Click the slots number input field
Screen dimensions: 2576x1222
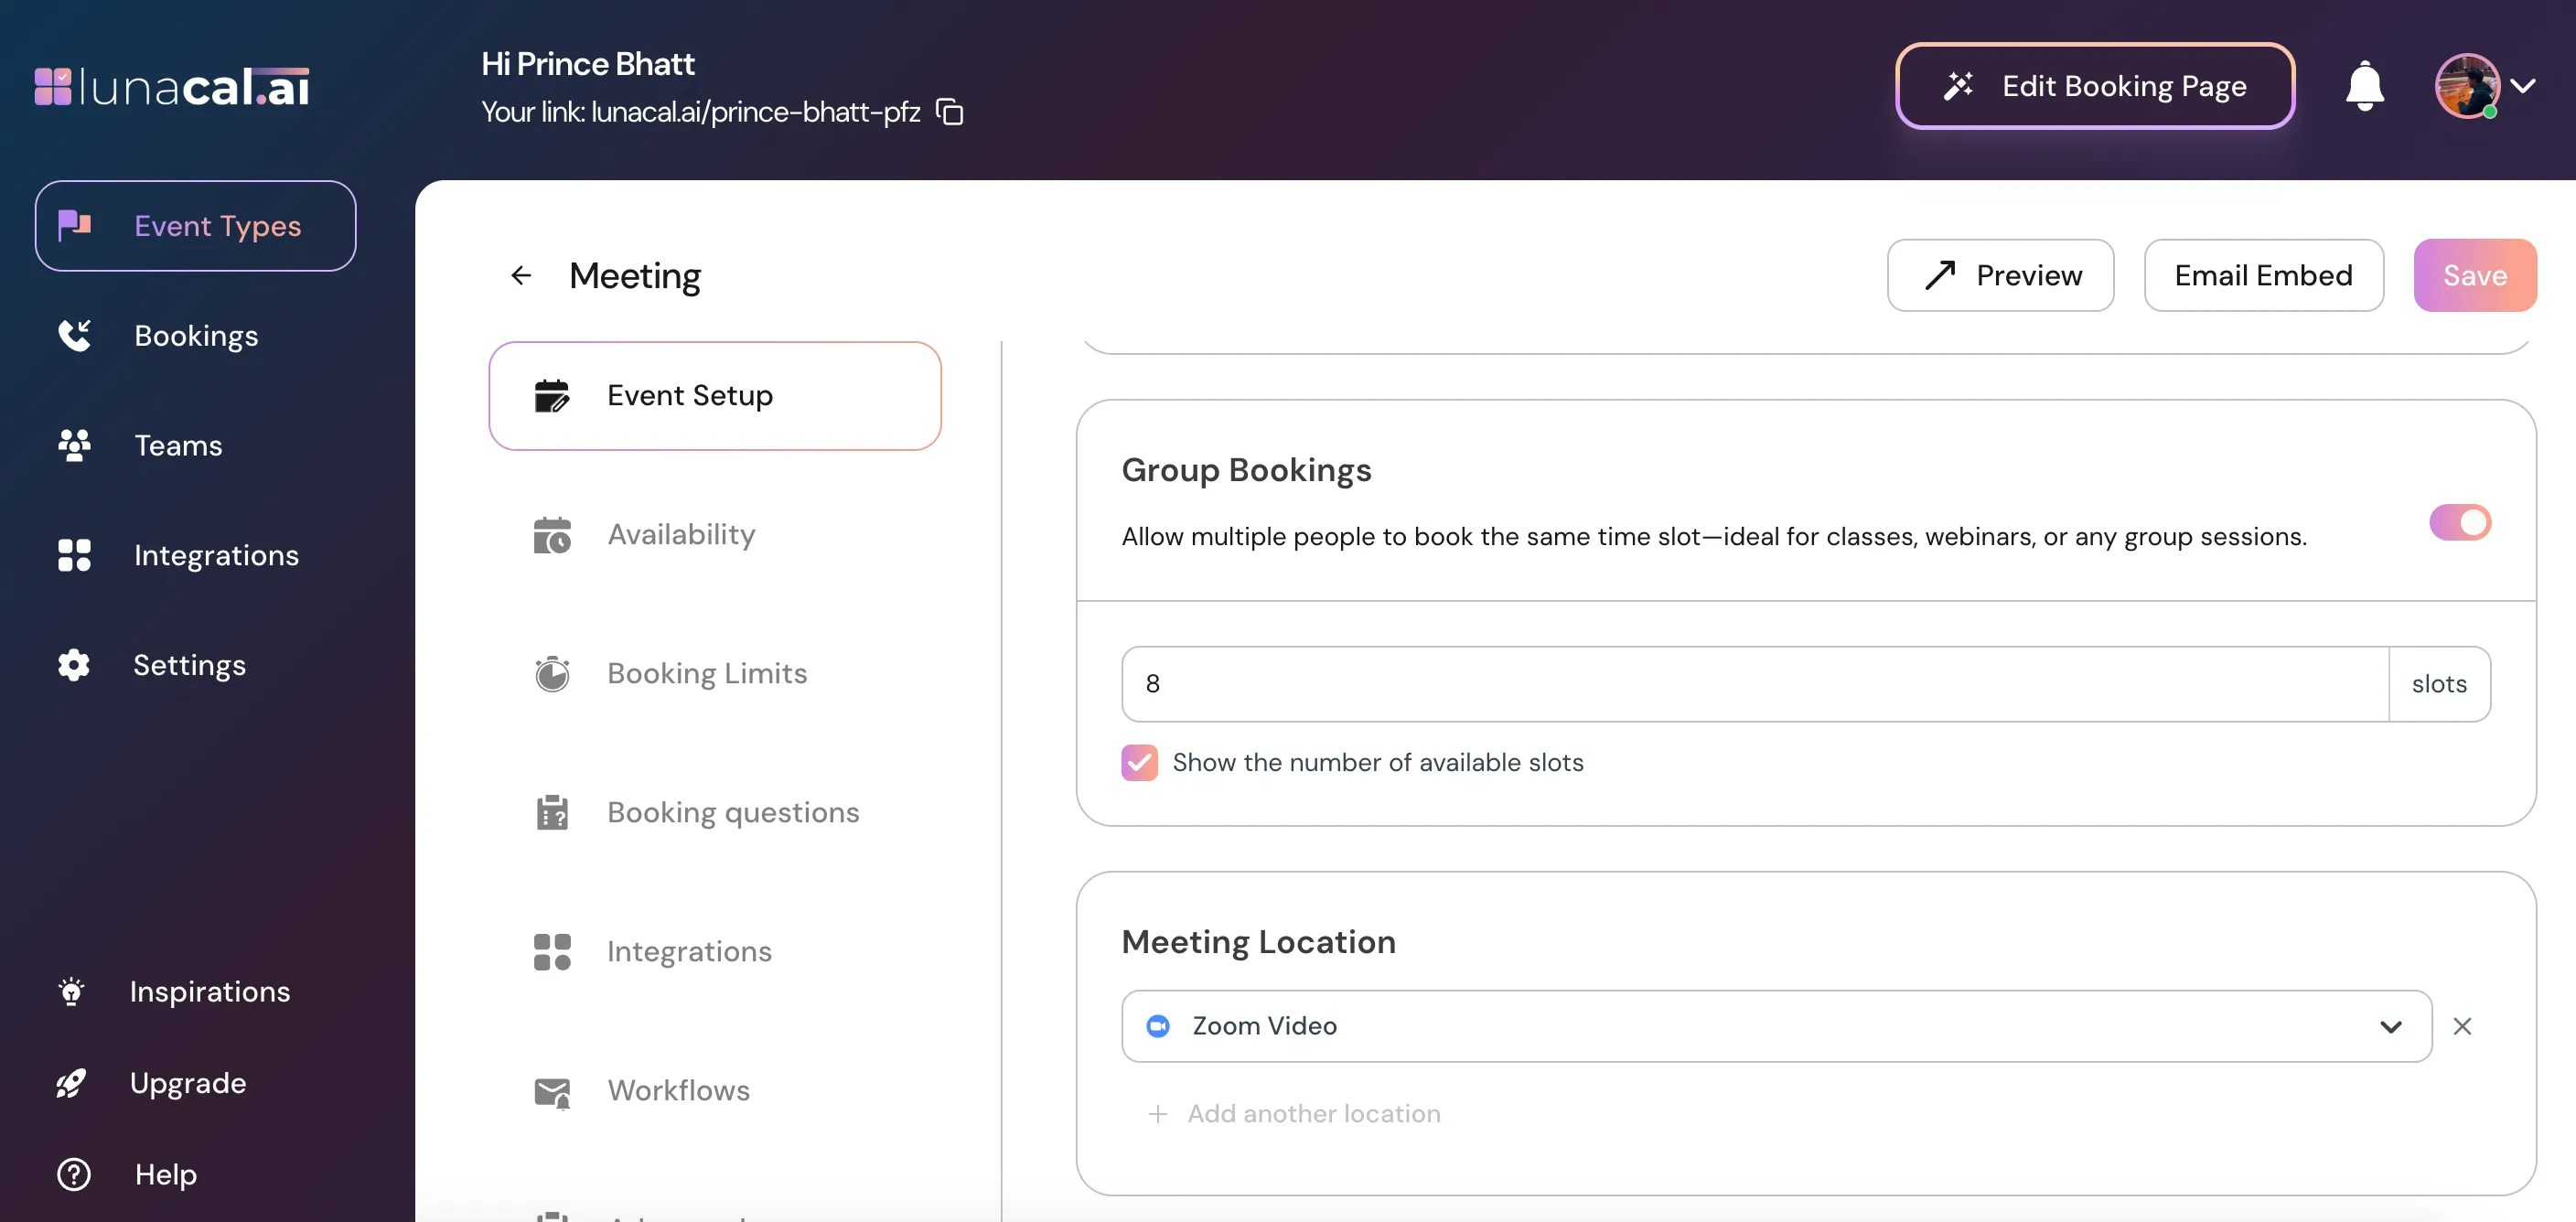tap(1754, 684)
